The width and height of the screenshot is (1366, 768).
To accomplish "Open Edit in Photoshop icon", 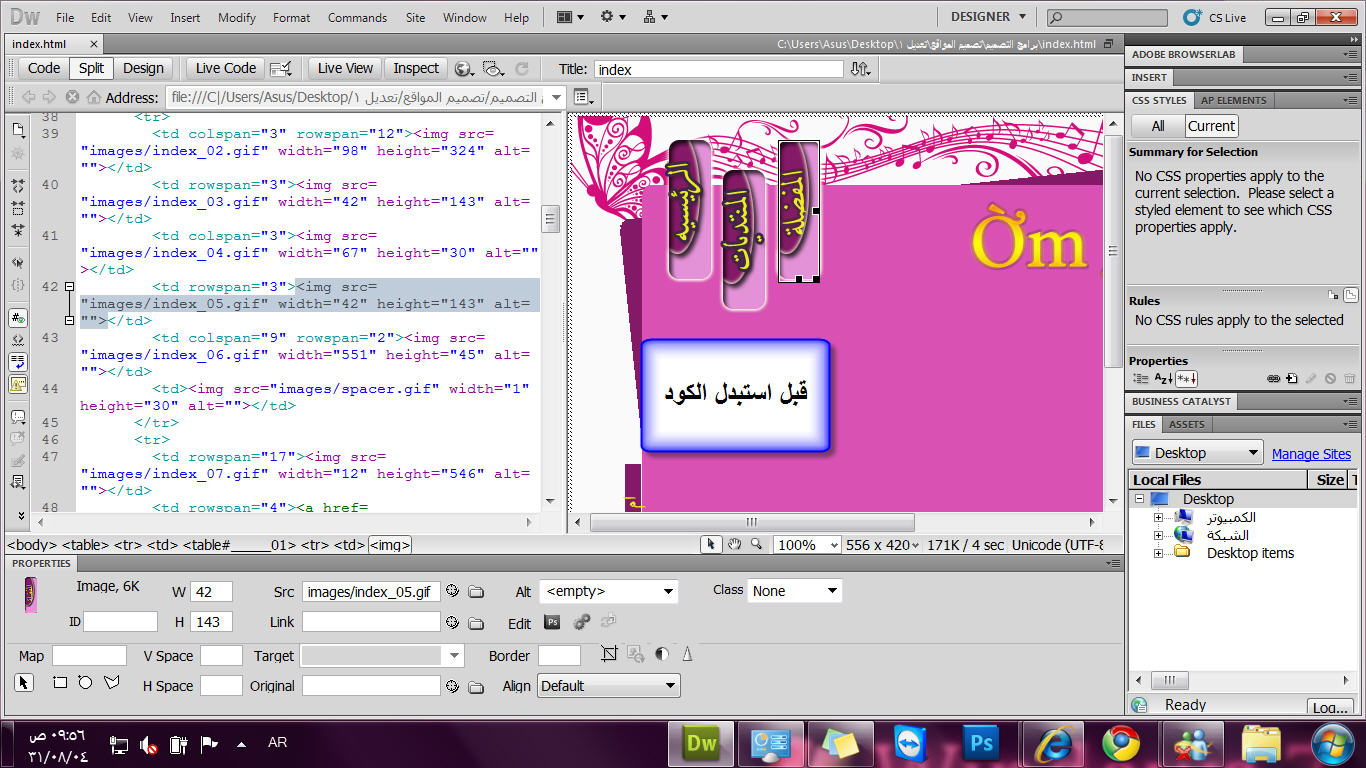I will [x=552, y=622].
